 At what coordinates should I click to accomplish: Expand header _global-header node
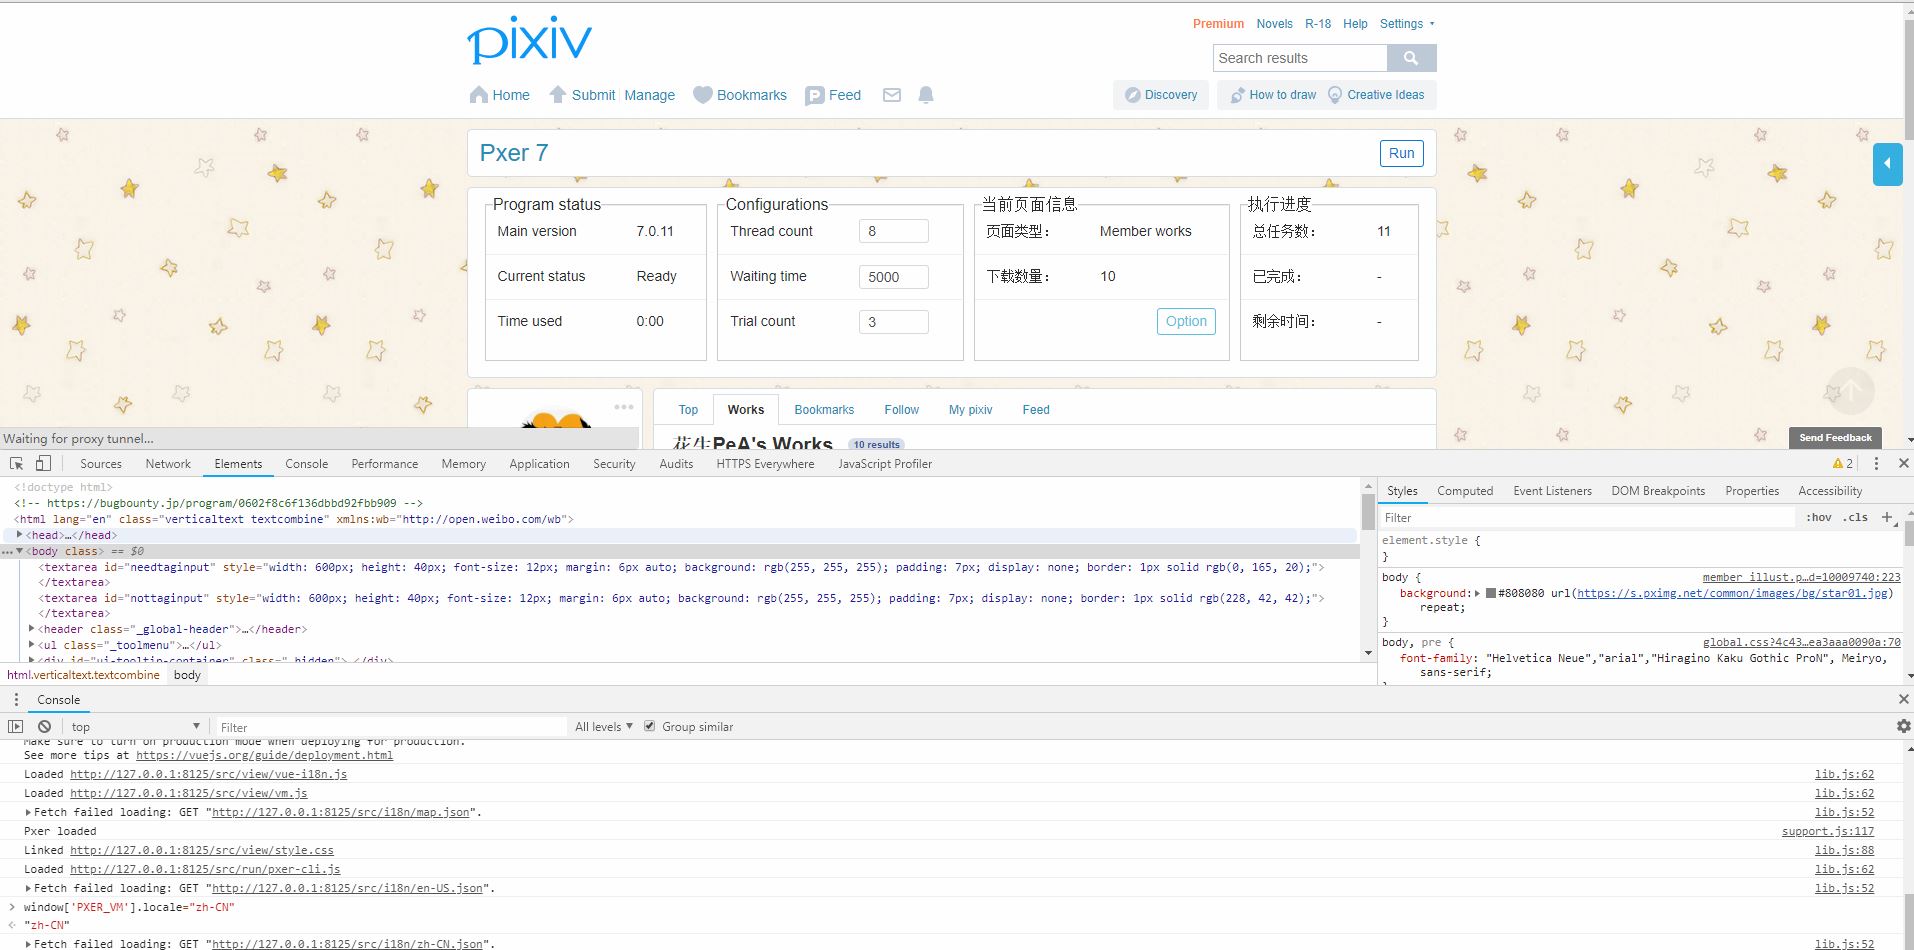[32, 629]
